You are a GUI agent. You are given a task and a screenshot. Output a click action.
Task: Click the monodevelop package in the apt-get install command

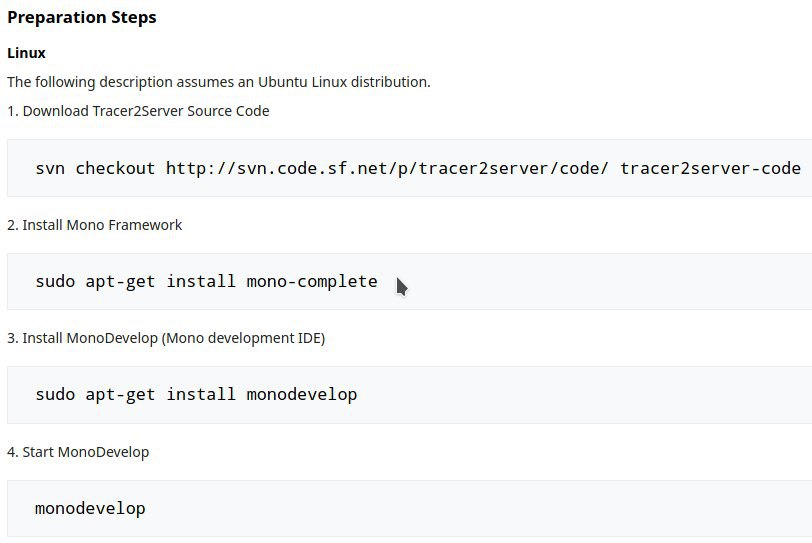tap(302, 395)
